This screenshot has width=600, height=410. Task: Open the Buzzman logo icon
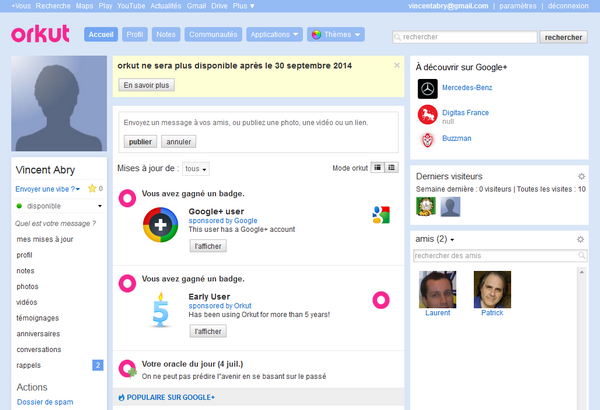point(427,140)
